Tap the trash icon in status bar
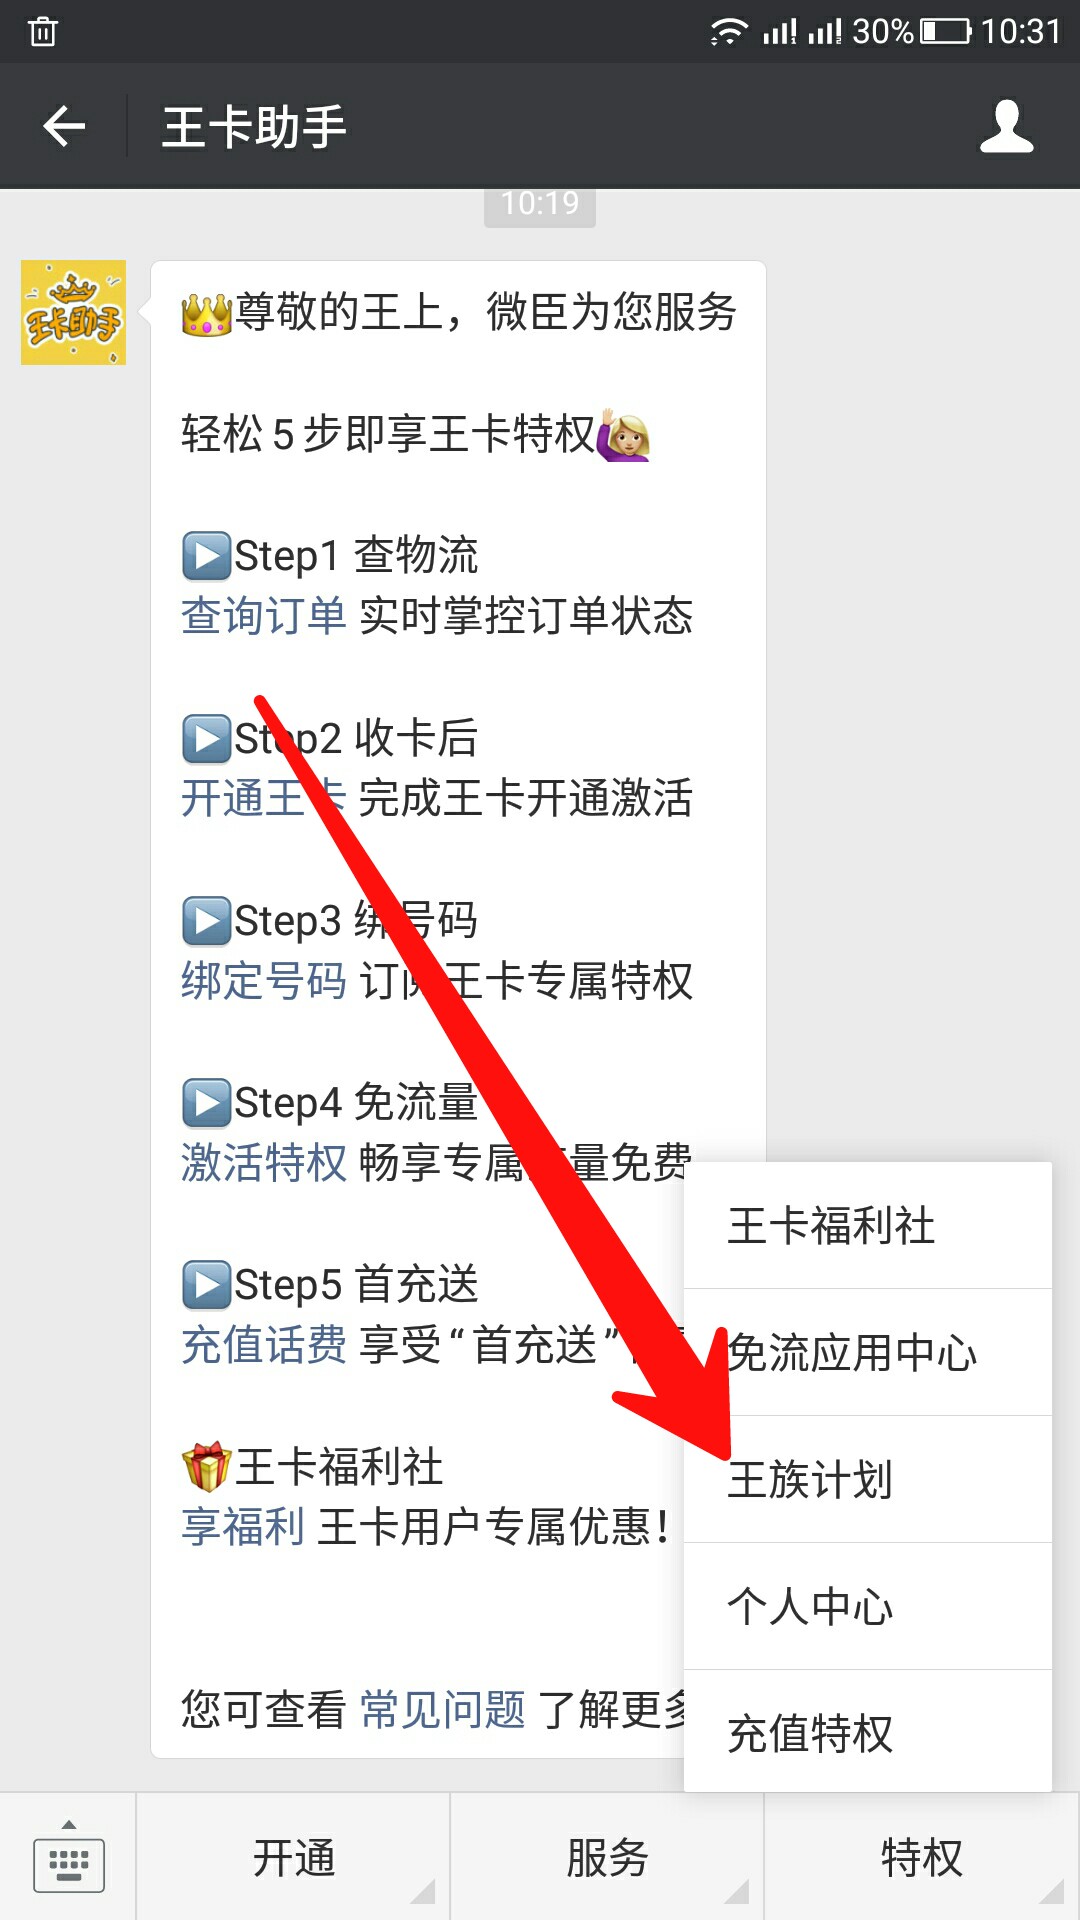This screenshot has height=1920, width=1080. tap(43, 31)
